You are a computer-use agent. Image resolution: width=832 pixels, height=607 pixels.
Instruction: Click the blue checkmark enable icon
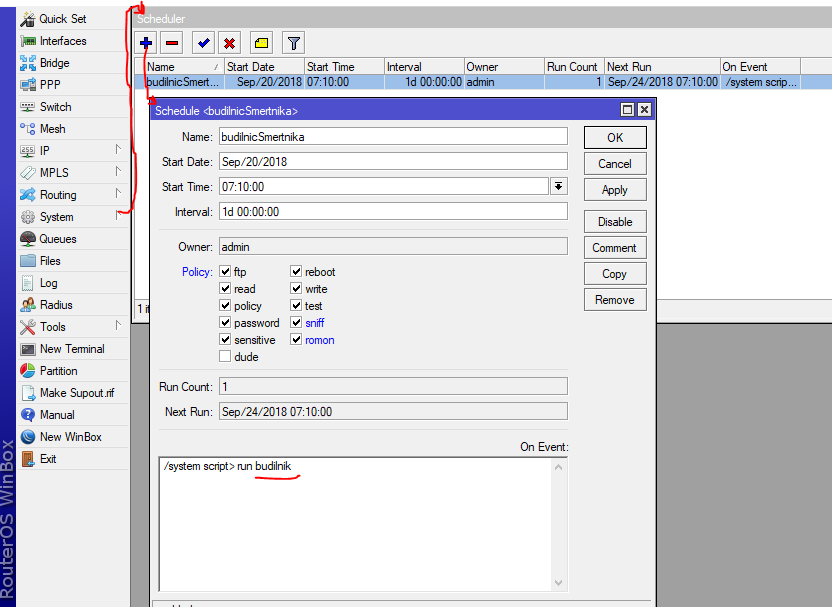click(204, 42)
